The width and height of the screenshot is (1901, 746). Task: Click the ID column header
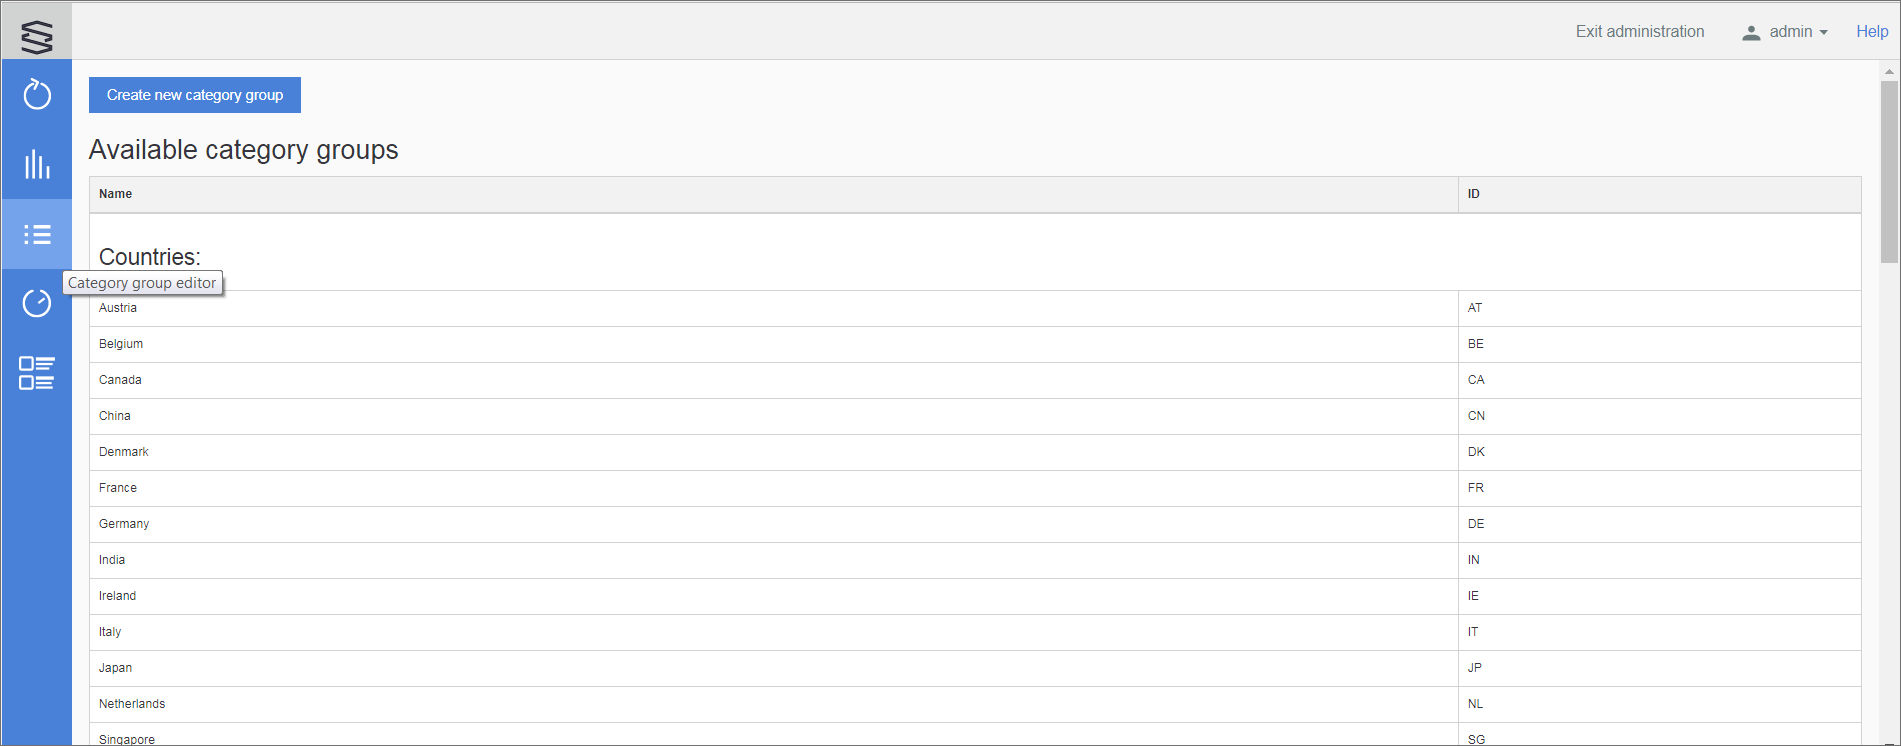point(1473,194)
